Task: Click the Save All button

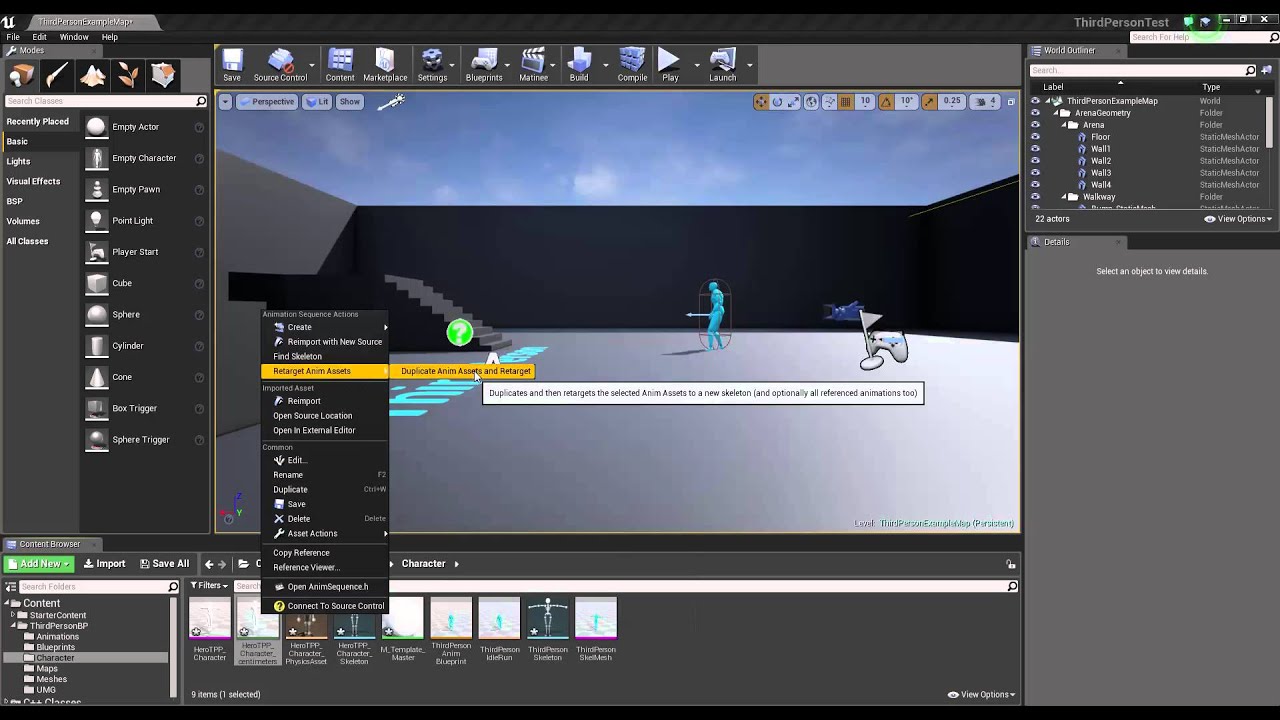Action: (x=164, y=563)
